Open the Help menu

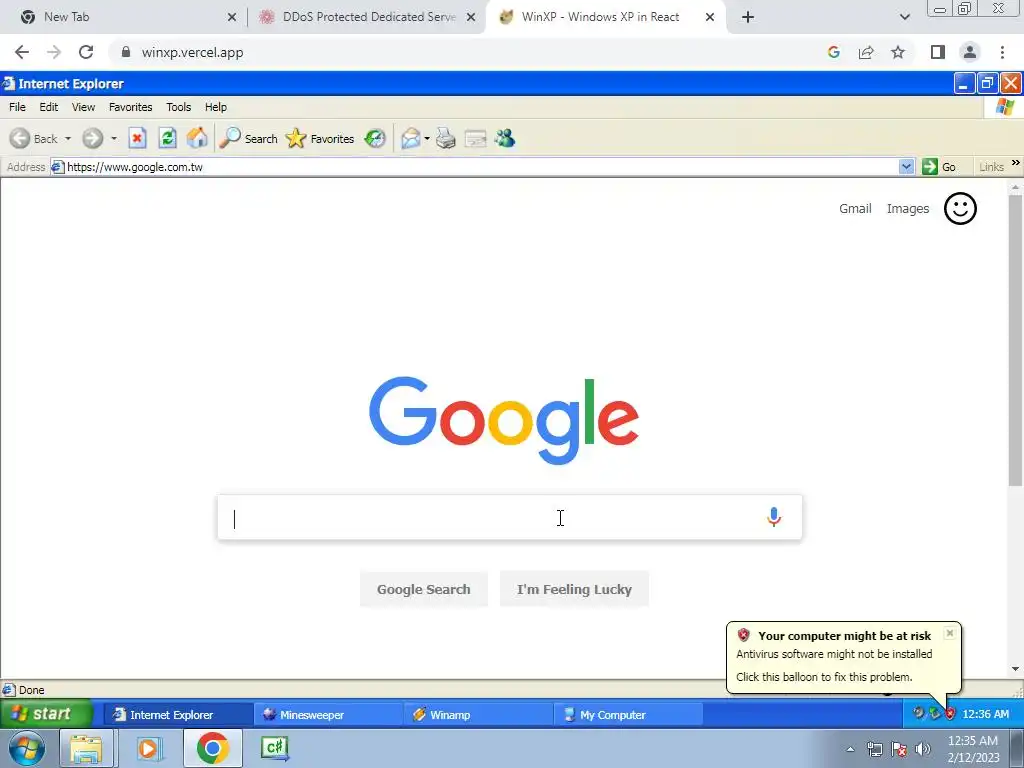click(216, 107)
